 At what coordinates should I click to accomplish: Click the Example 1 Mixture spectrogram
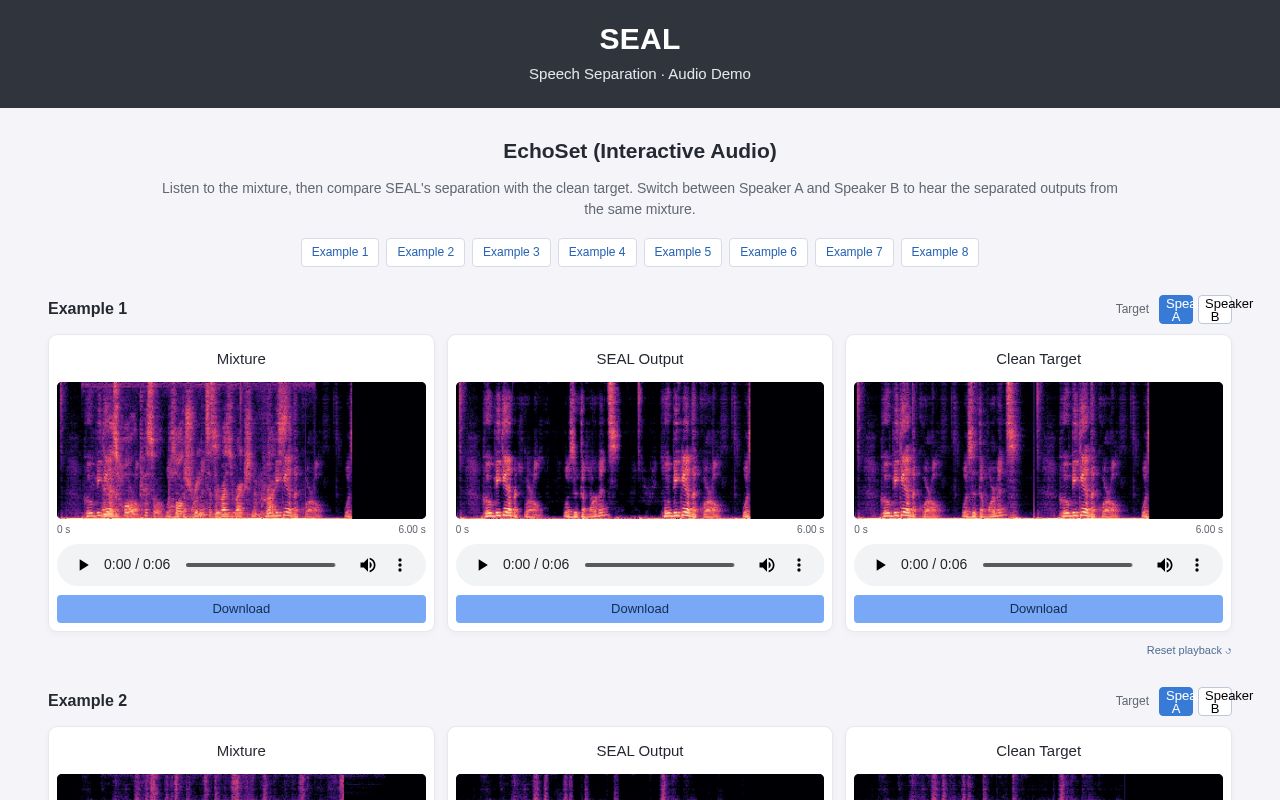(x=241, y=450)
